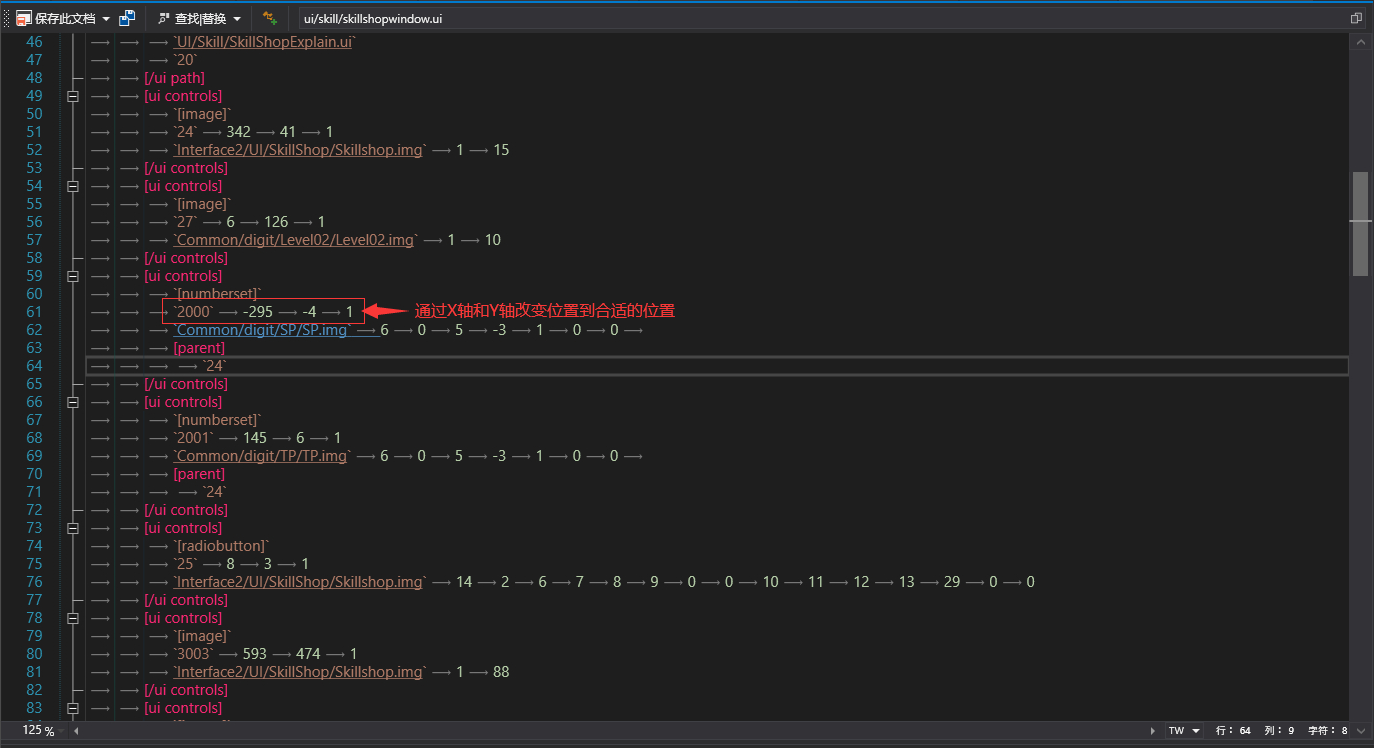The width and height of the screenshot is (1374, 748).
Task: Click the toolbar drag grip handle
Action: point(6,18)
